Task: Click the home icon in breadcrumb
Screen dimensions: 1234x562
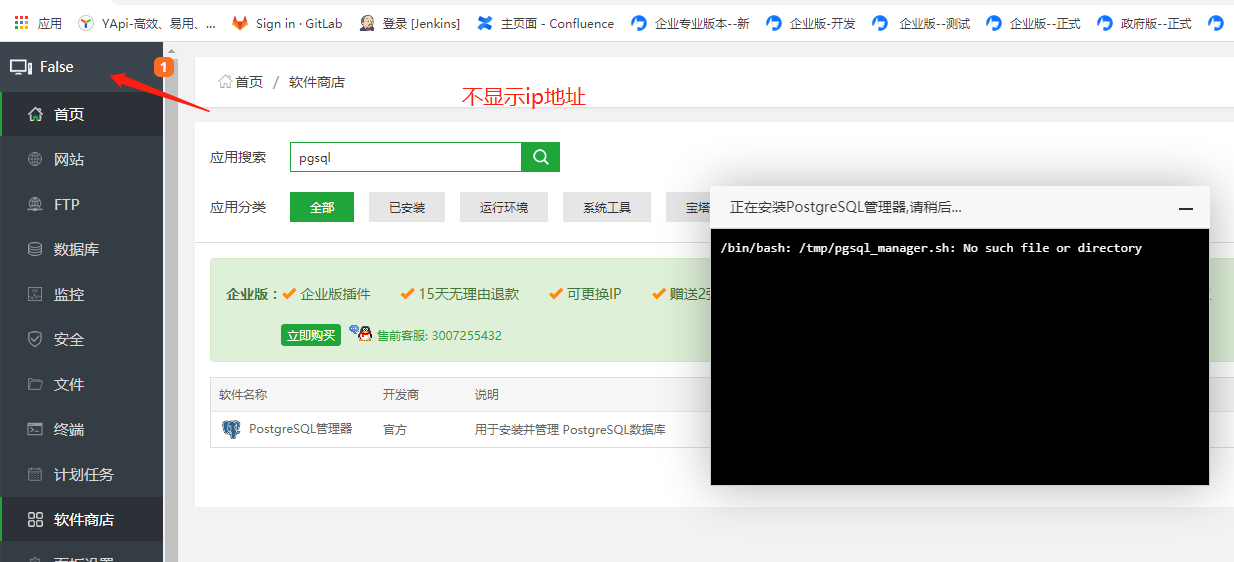Action: click(225, 82)
